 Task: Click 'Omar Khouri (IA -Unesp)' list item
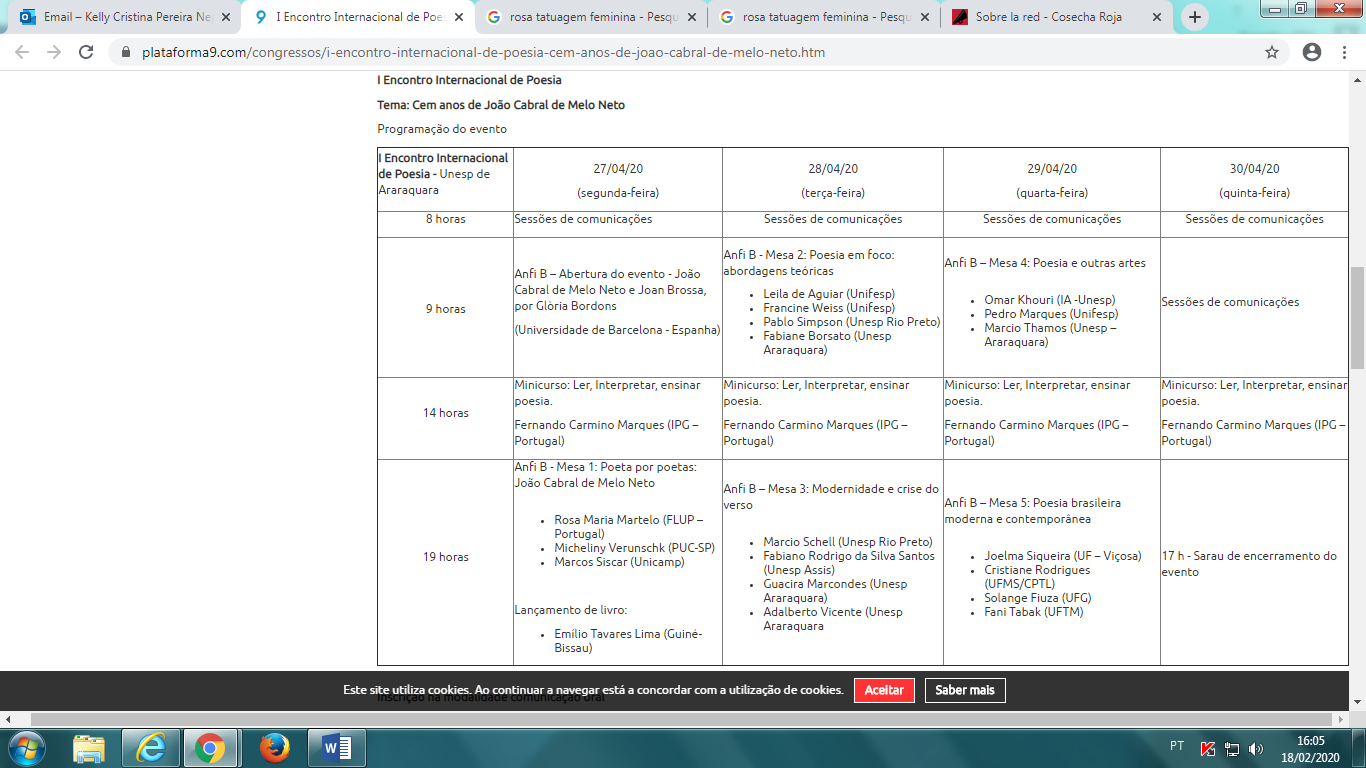pos(1049,300)
